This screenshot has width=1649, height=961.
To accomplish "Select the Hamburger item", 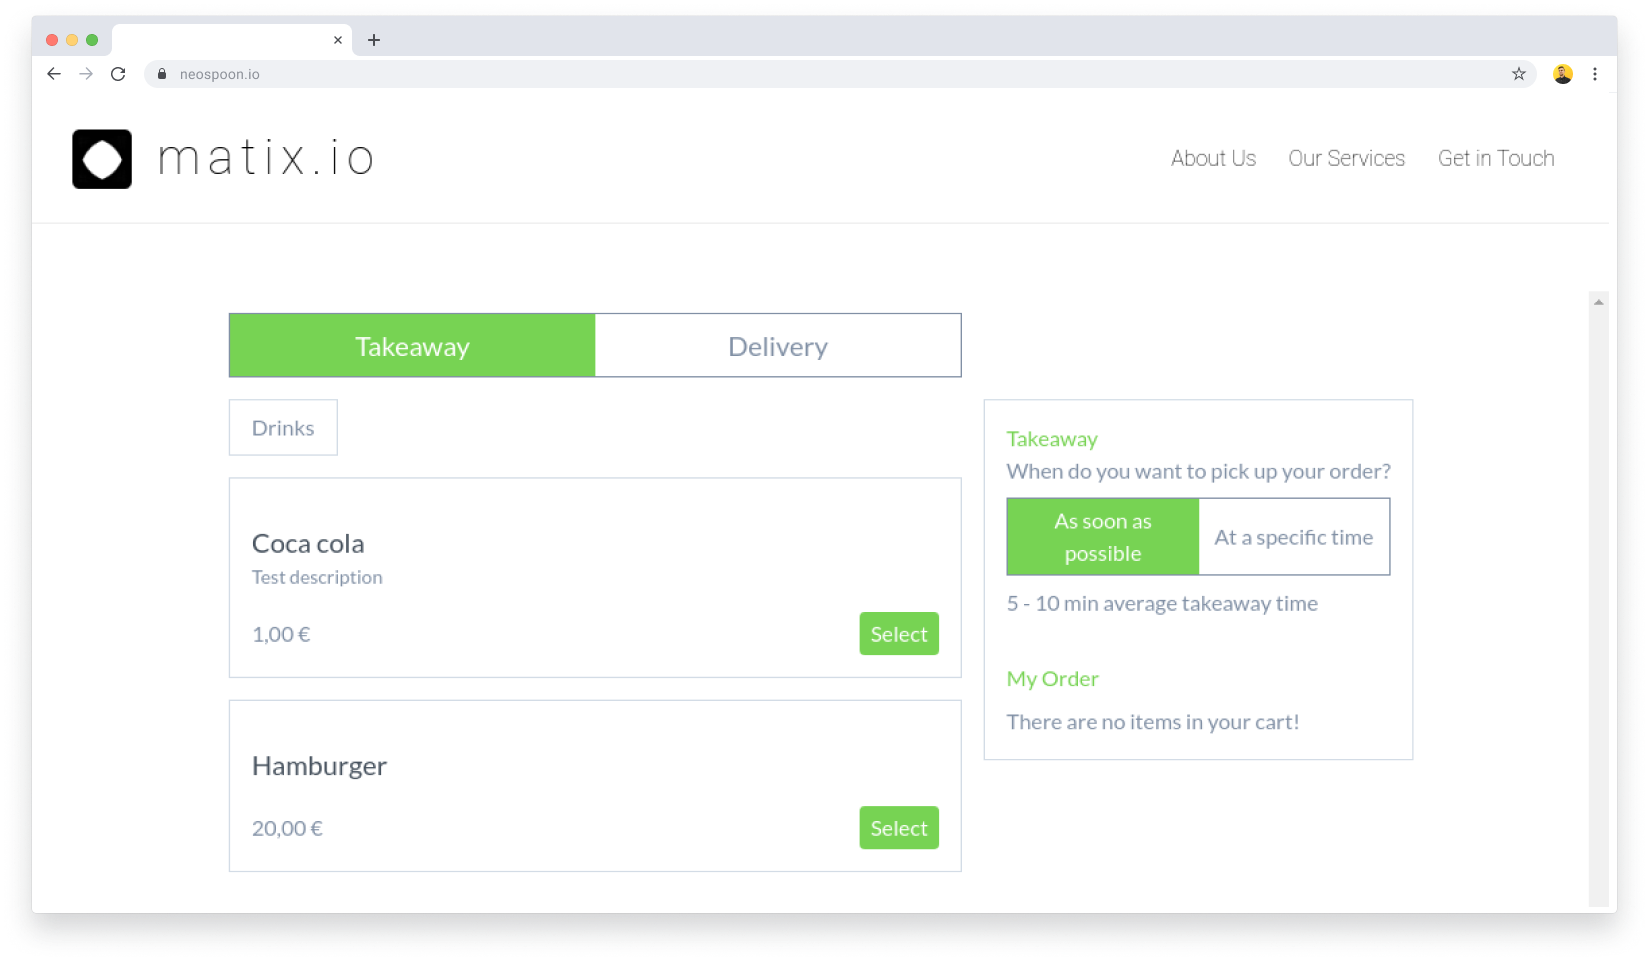I will pyautogui.click(x=898, y=828).
